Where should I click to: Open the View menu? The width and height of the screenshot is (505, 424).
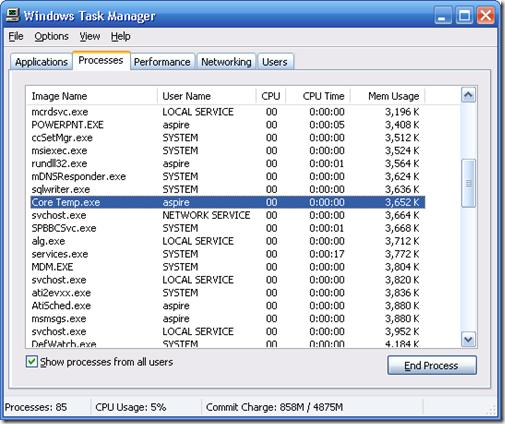90,36
